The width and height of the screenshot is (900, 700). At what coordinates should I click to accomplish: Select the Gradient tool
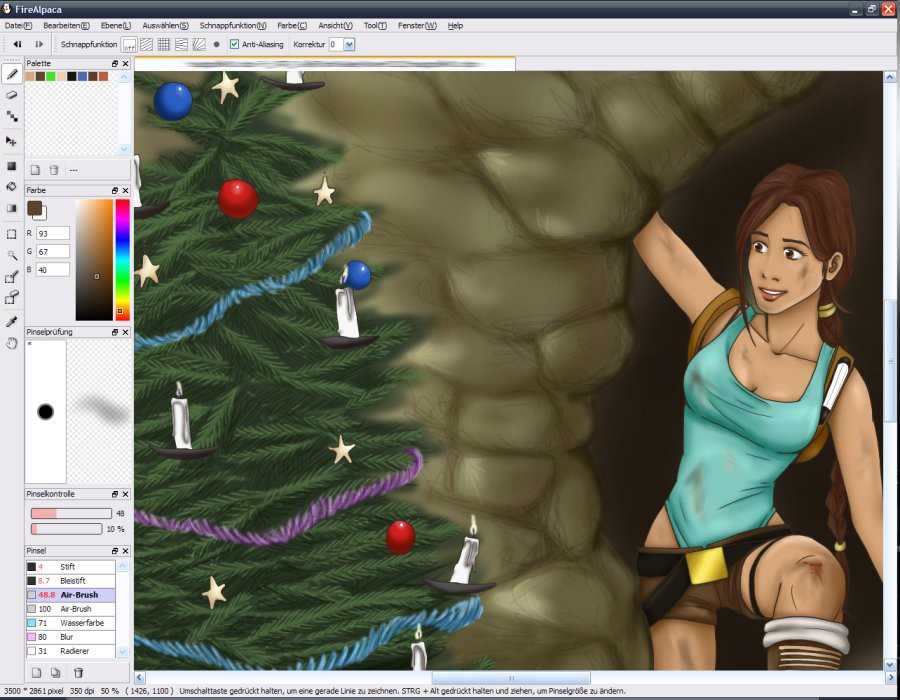[11, 208]
